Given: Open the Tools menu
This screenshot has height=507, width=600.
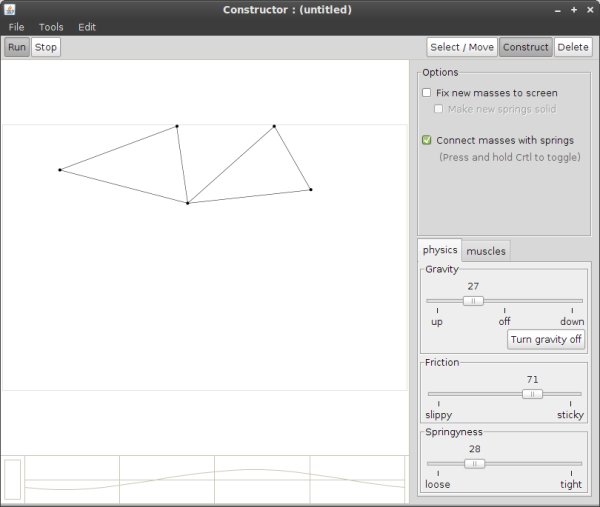Looking at the screenshot, I should (x=51, y=27).
